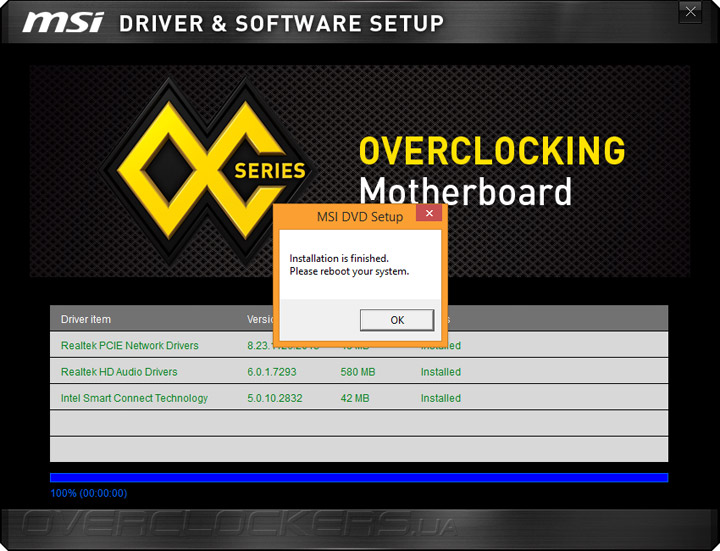Close the MSI DVD Setup dialog
720x551 pixels.
(429, 213)
